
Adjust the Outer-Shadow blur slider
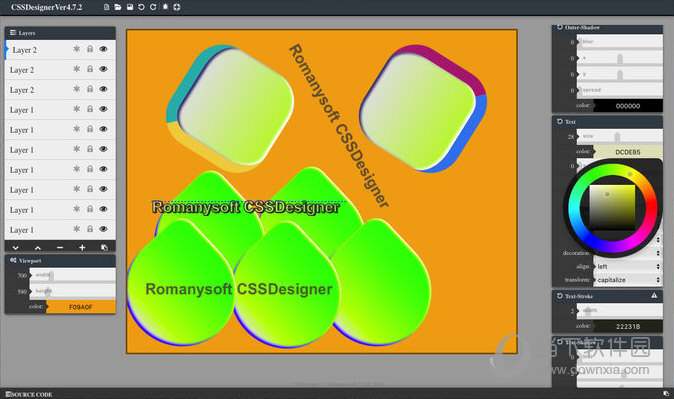click(x=619, y=42)
